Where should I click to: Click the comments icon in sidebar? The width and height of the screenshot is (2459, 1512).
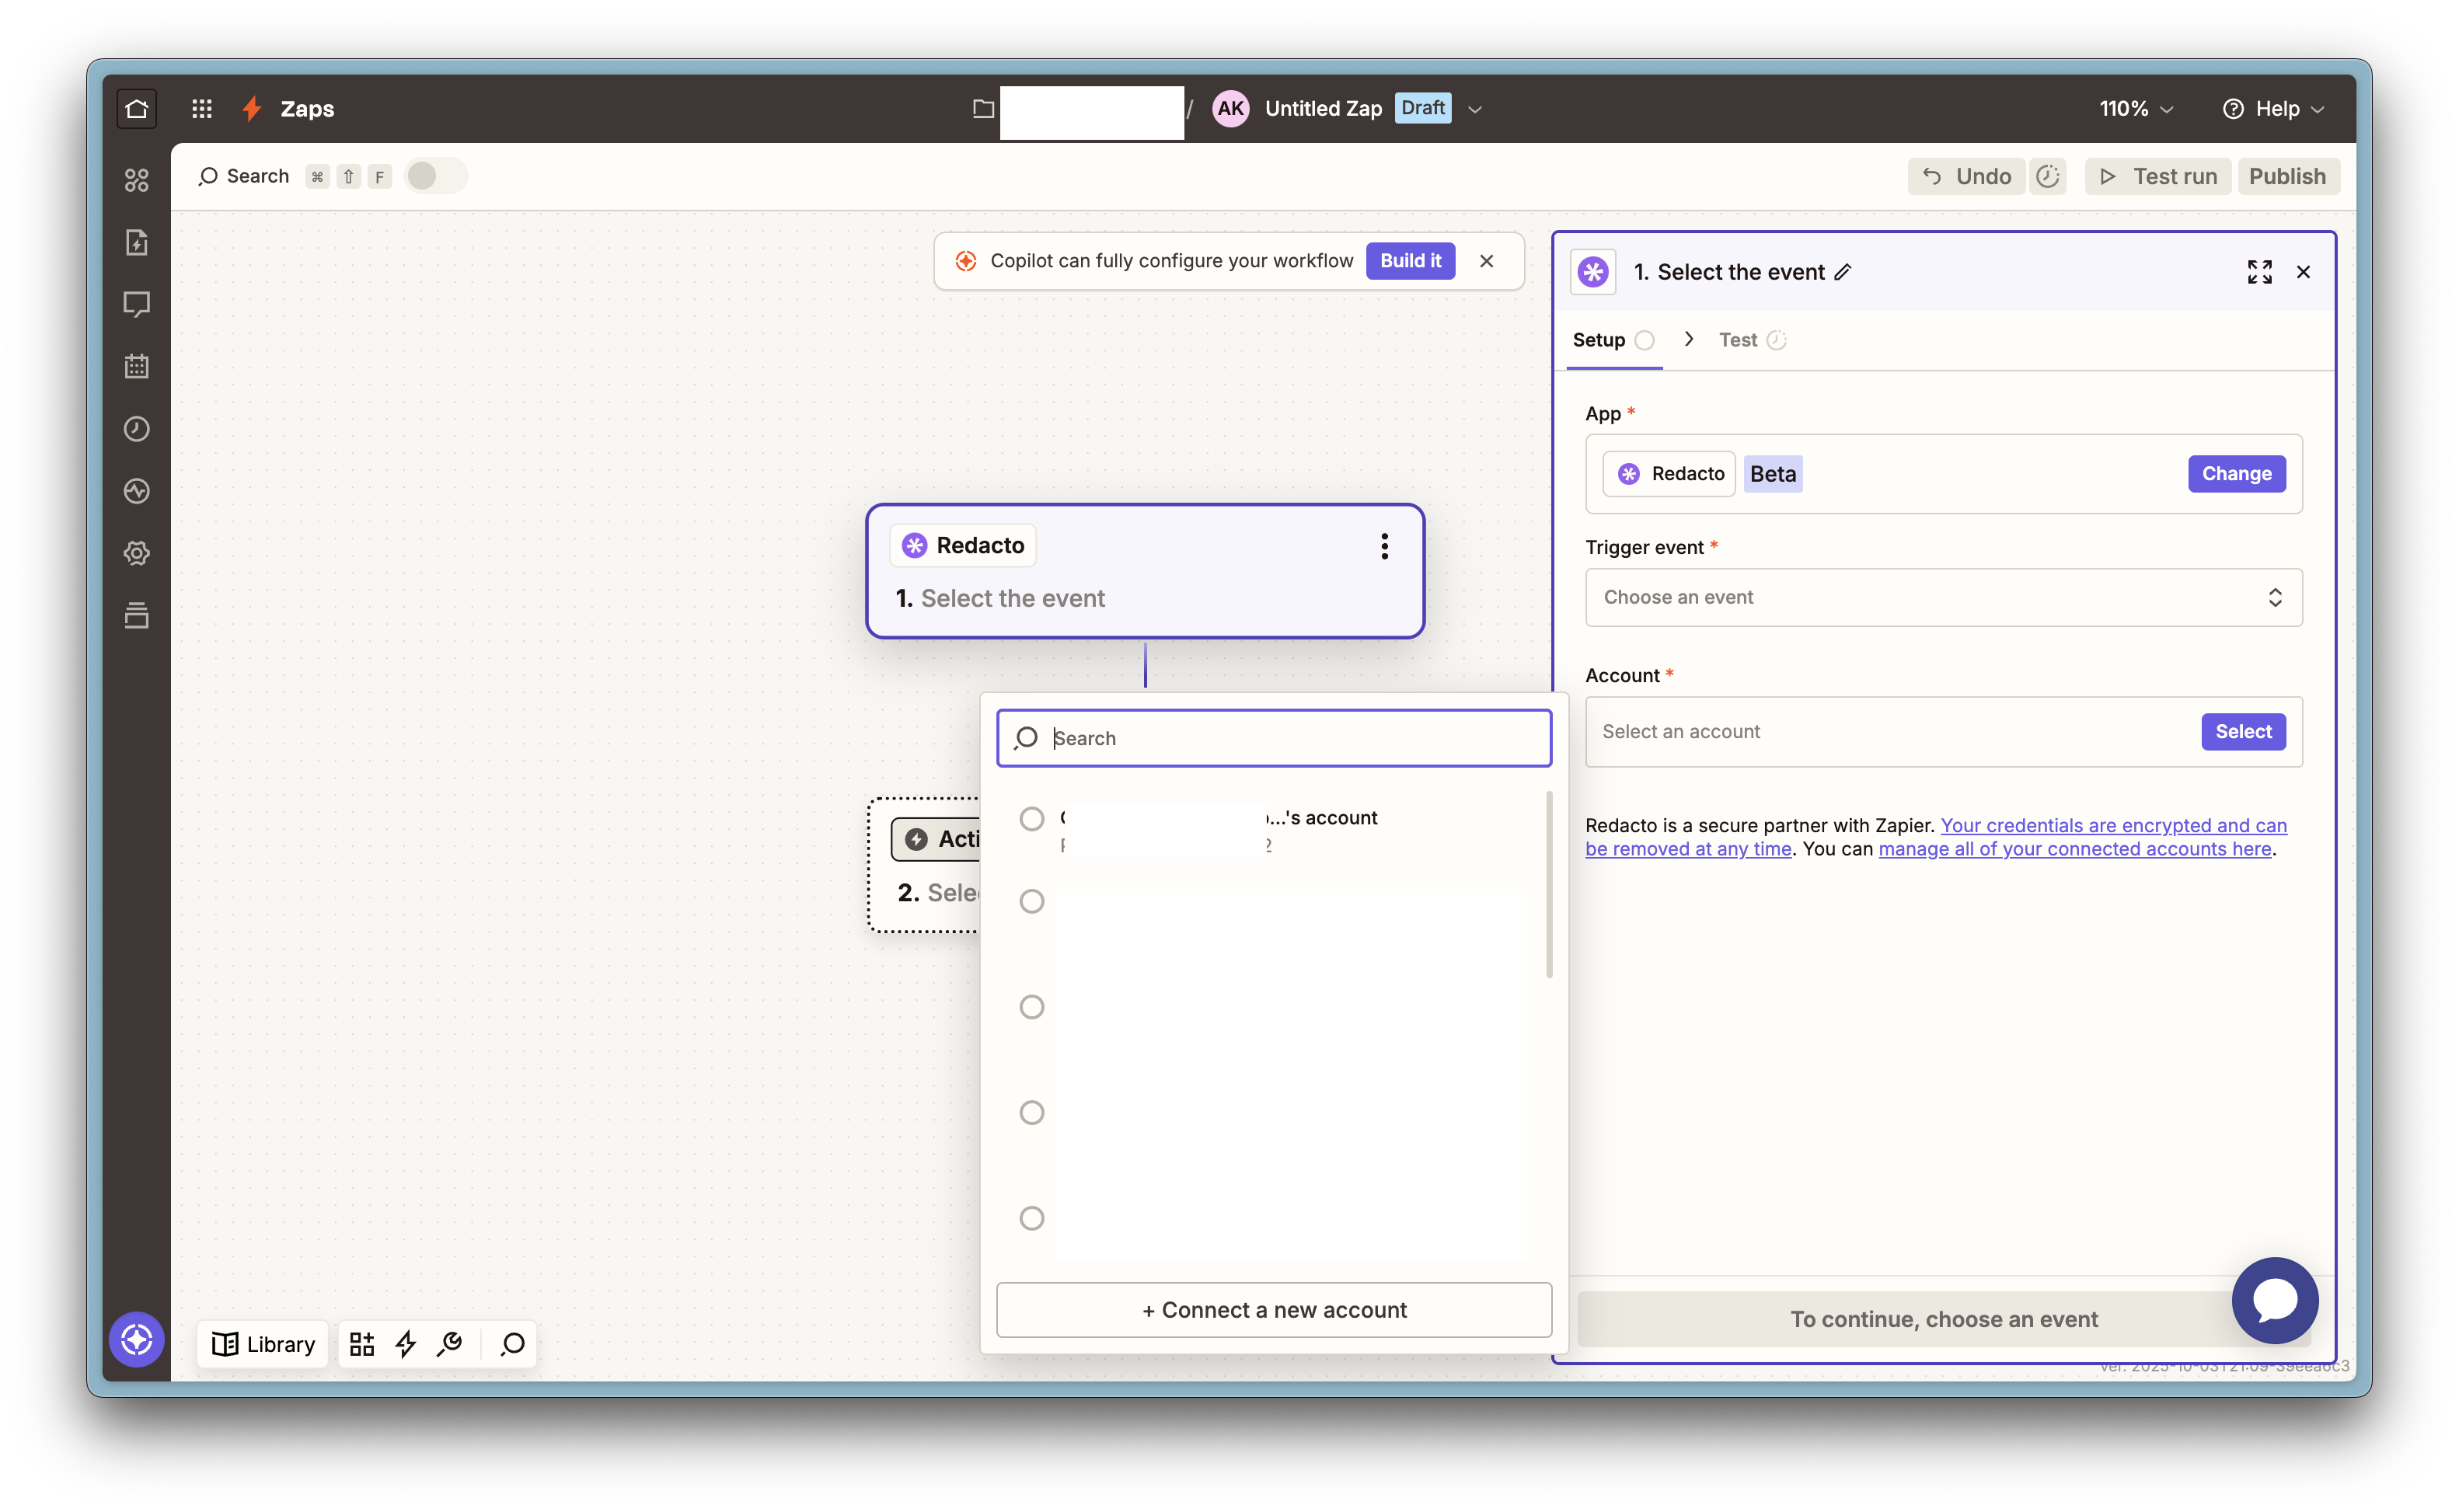pyautogui.click(x=136, y=304)
